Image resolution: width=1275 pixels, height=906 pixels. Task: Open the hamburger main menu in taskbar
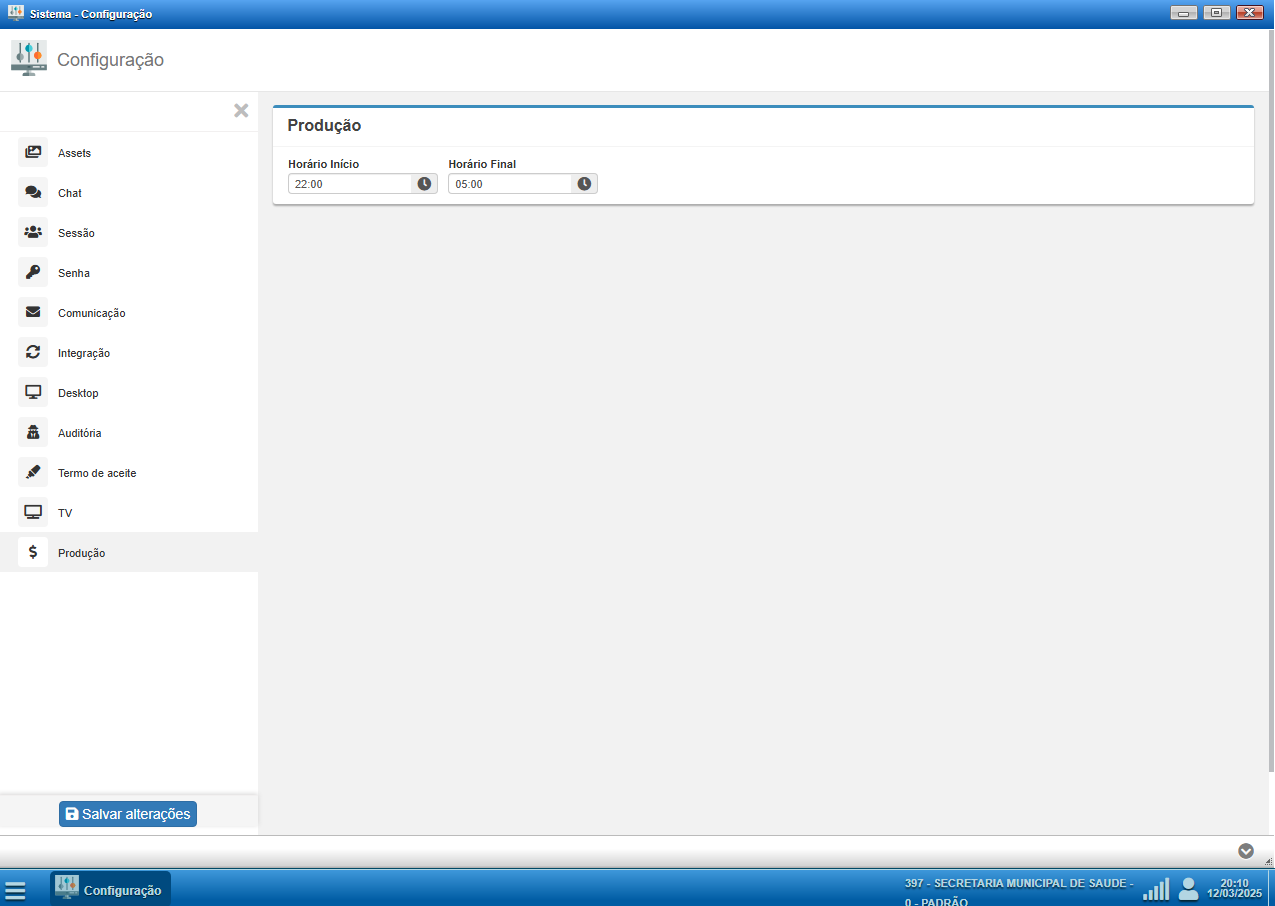coord(15,890)
